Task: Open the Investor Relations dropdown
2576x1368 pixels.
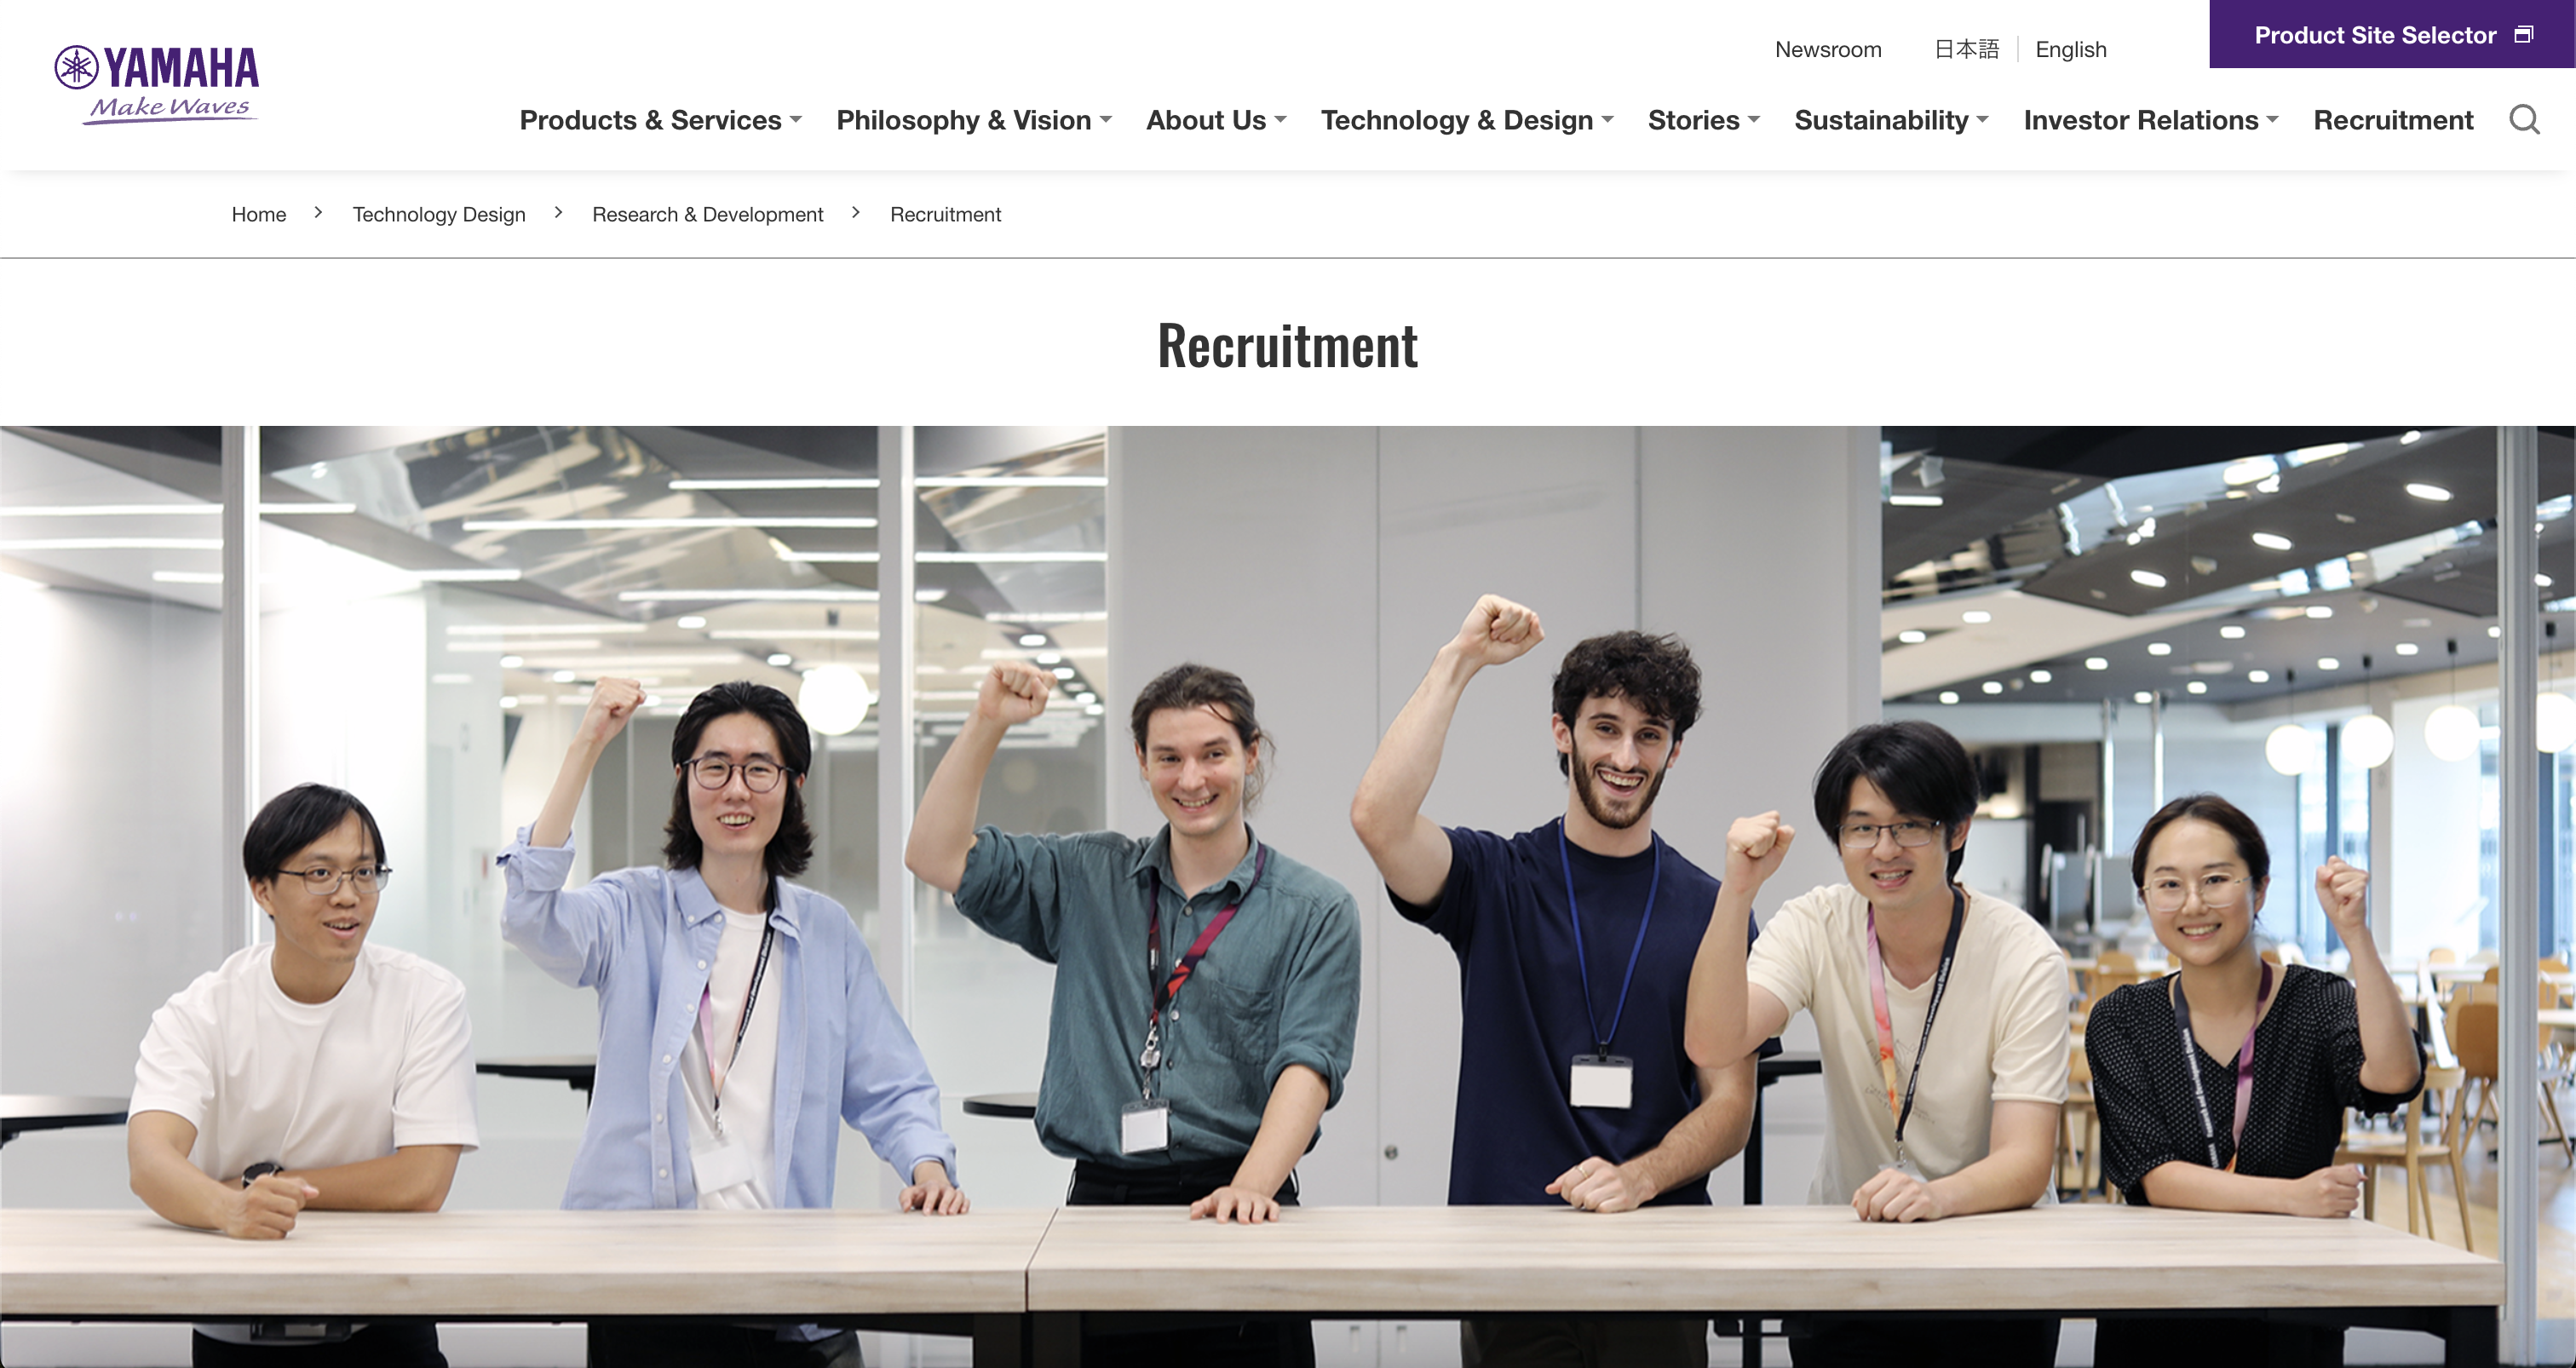Action: pyautogui.click(x=2151, y=120)
